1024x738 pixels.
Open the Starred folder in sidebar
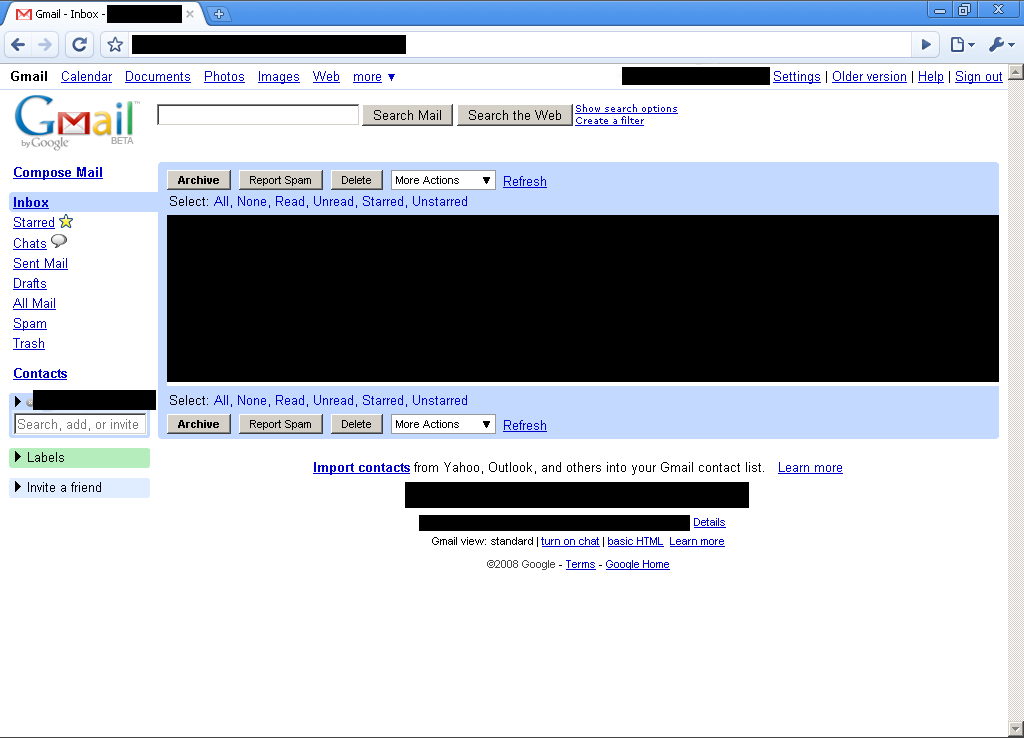tap(34, 223)
